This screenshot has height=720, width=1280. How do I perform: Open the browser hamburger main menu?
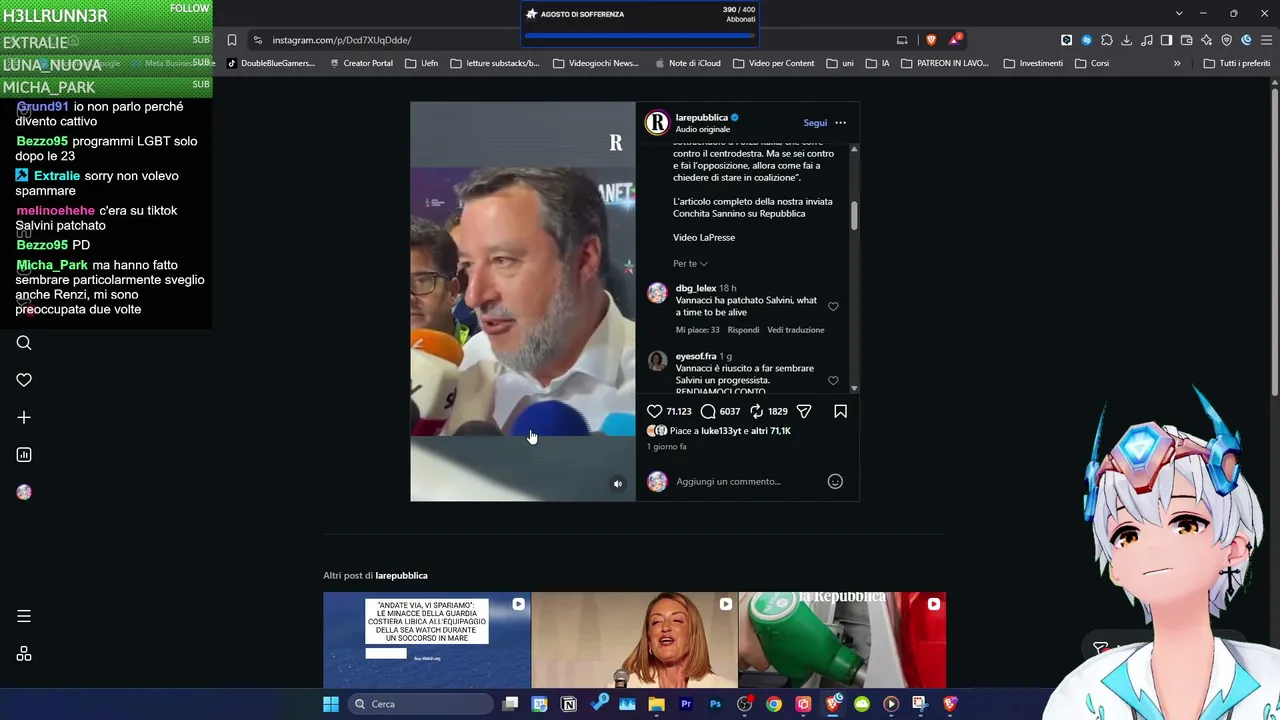click(x=1265, y=40)
